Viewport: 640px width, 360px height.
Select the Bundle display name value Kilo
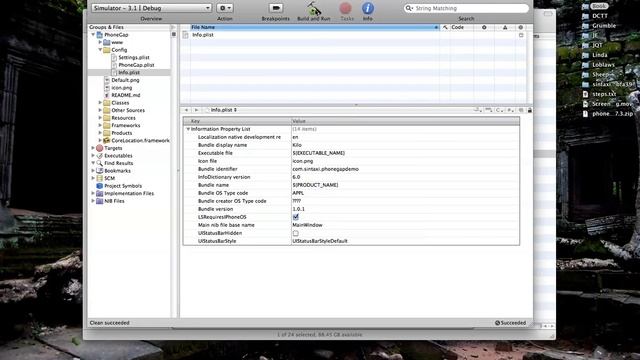coord(297,145)
